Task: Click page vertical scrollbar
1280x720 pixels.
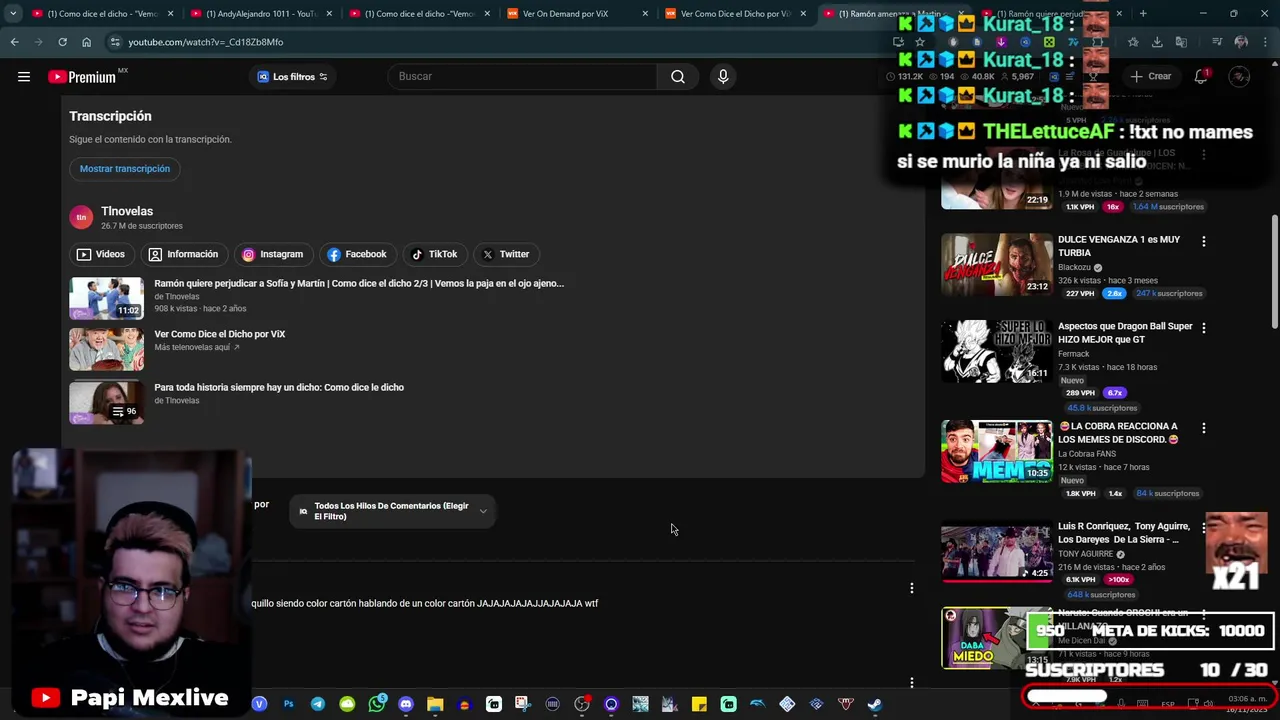Action: click(x=1274, y=270)
